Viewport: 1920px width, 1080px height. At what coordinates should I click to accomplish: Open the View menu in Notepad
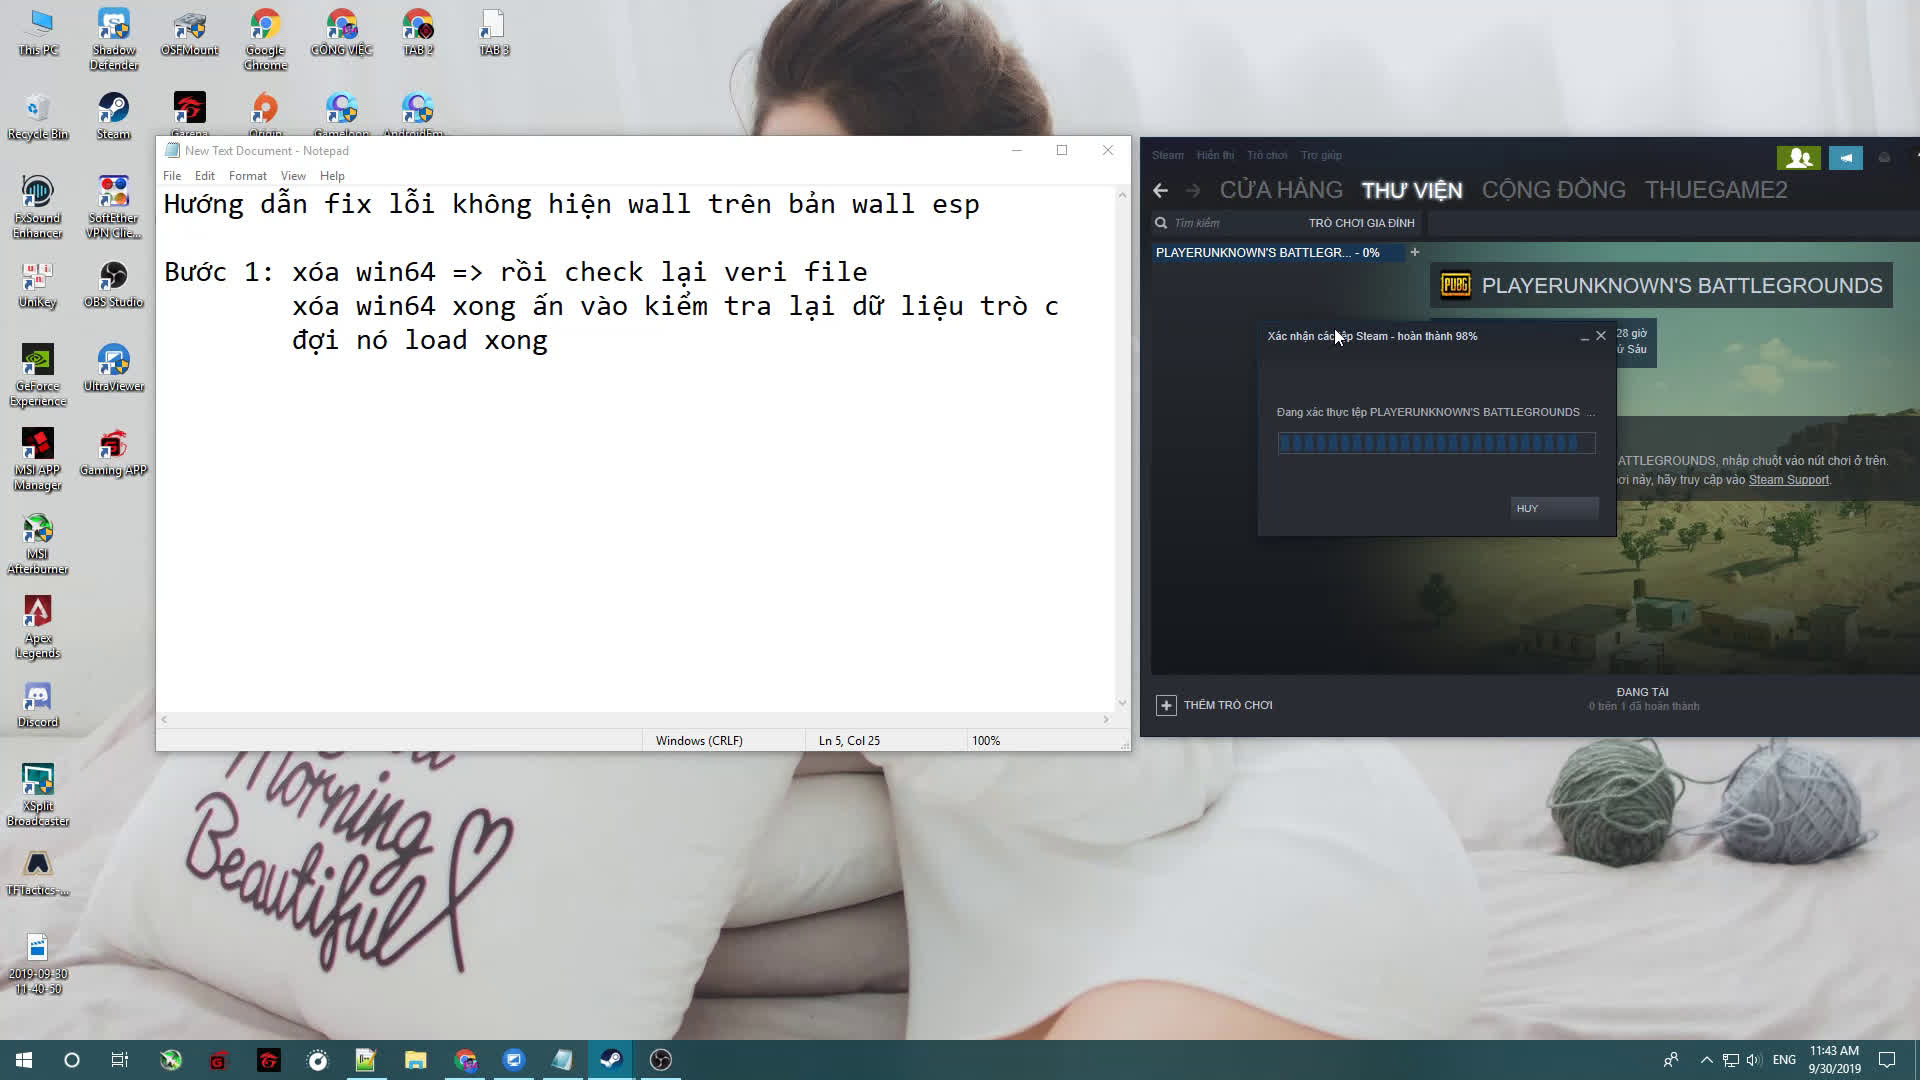coord(293,176)
